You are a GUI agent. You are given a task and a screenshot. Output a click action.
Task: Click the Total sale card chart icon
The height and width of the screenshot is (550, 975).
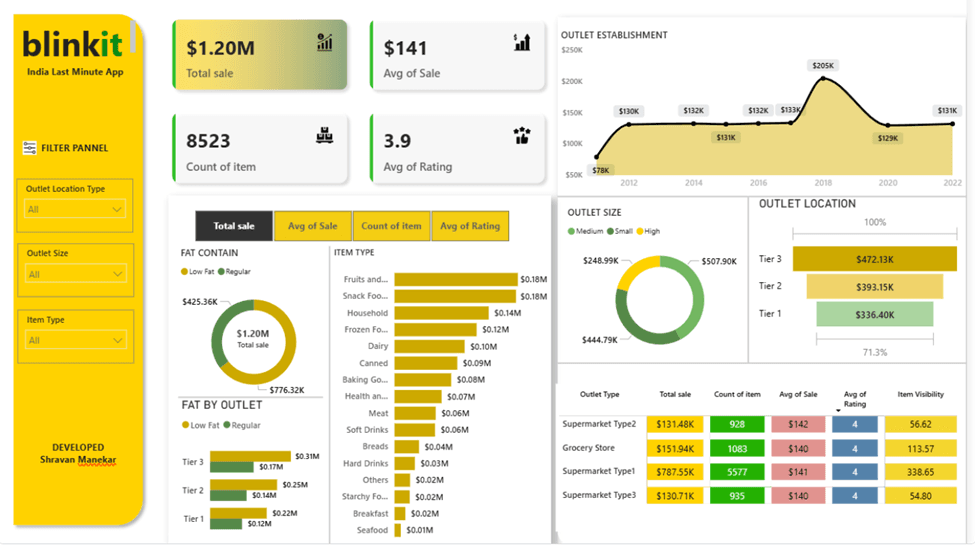[x=325, y=42]
